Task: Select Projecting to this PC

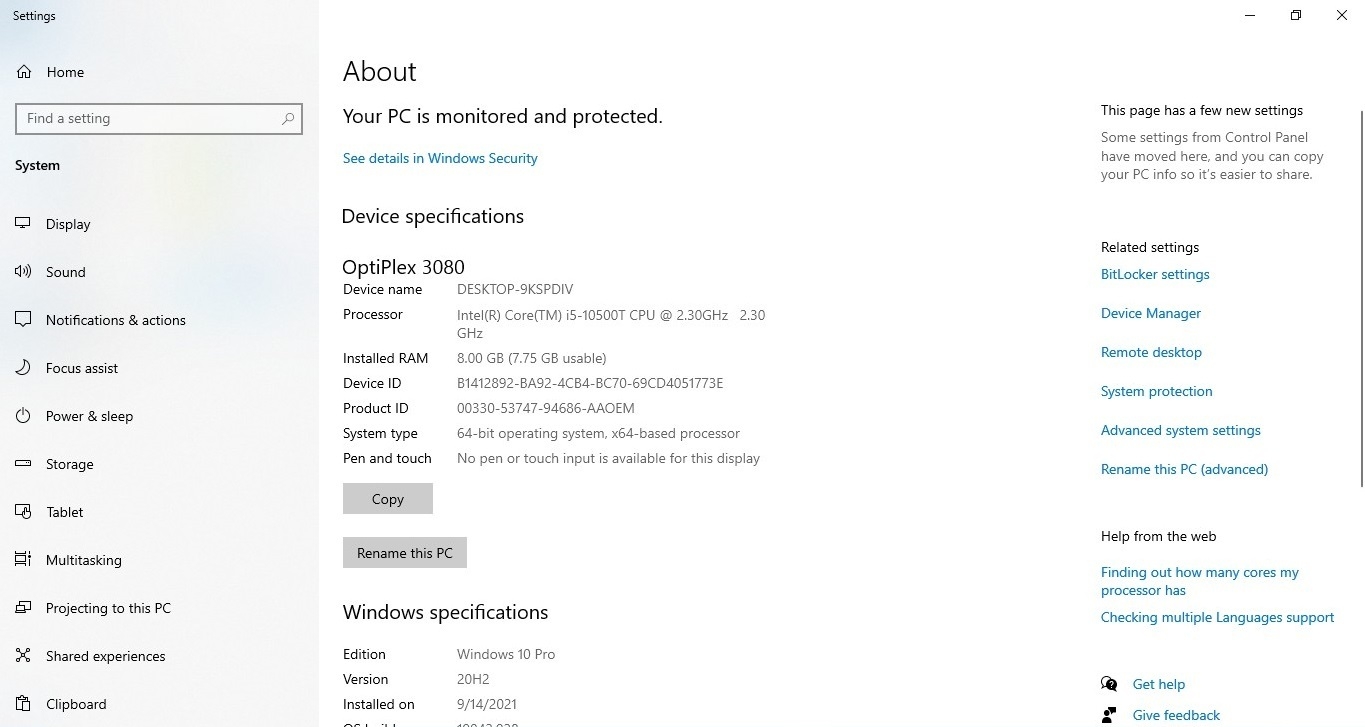Action: coord(108,608)
